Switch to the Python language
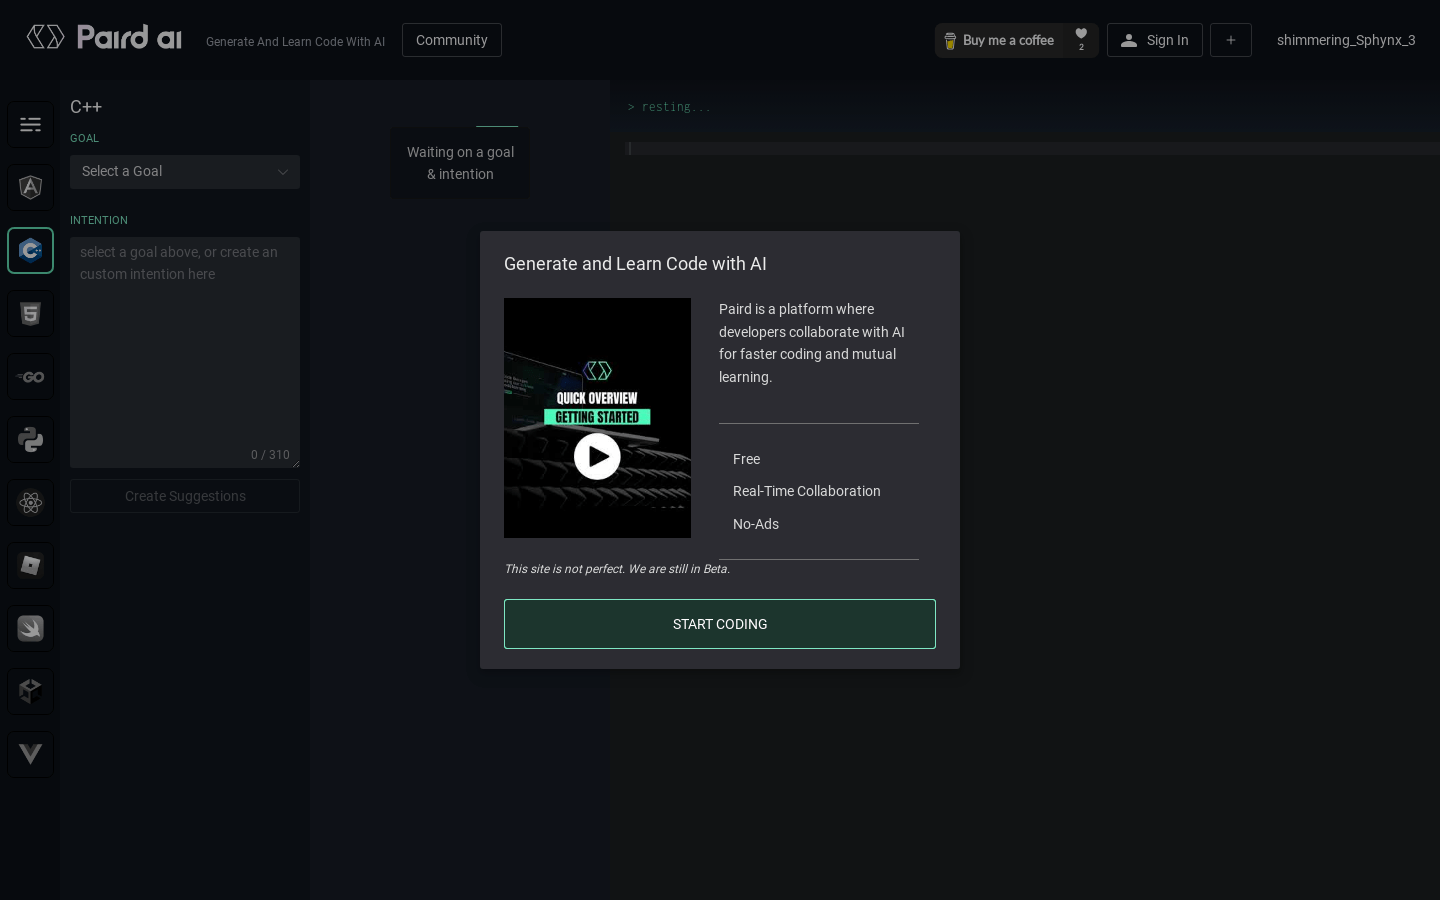The height and width of the screenshot is (900, 1440). (30, 440)
